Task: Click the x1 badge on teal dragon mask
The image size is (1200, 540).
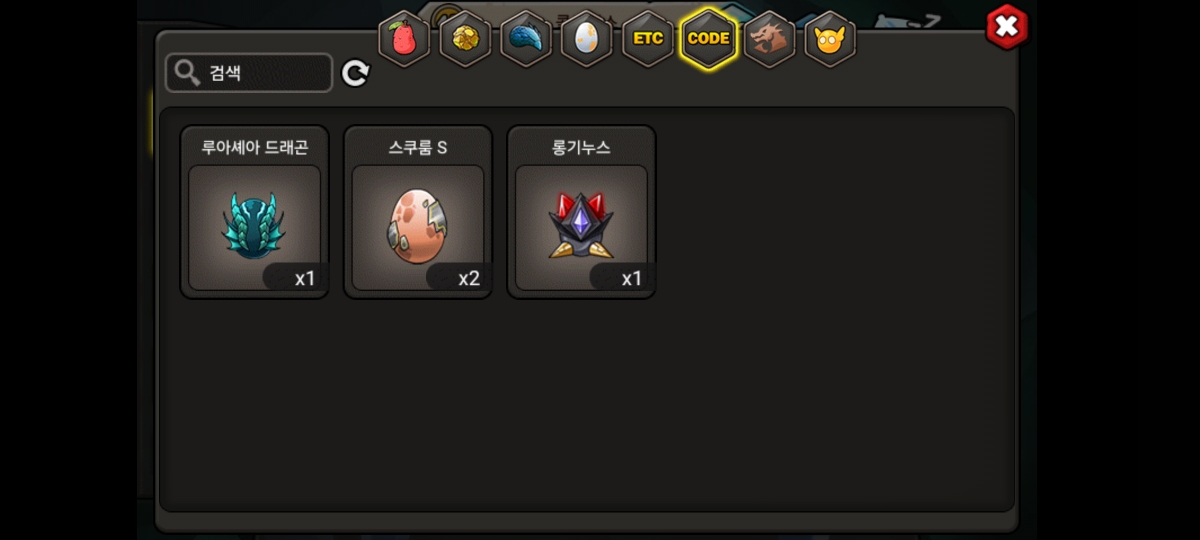Action: point(305,279)
